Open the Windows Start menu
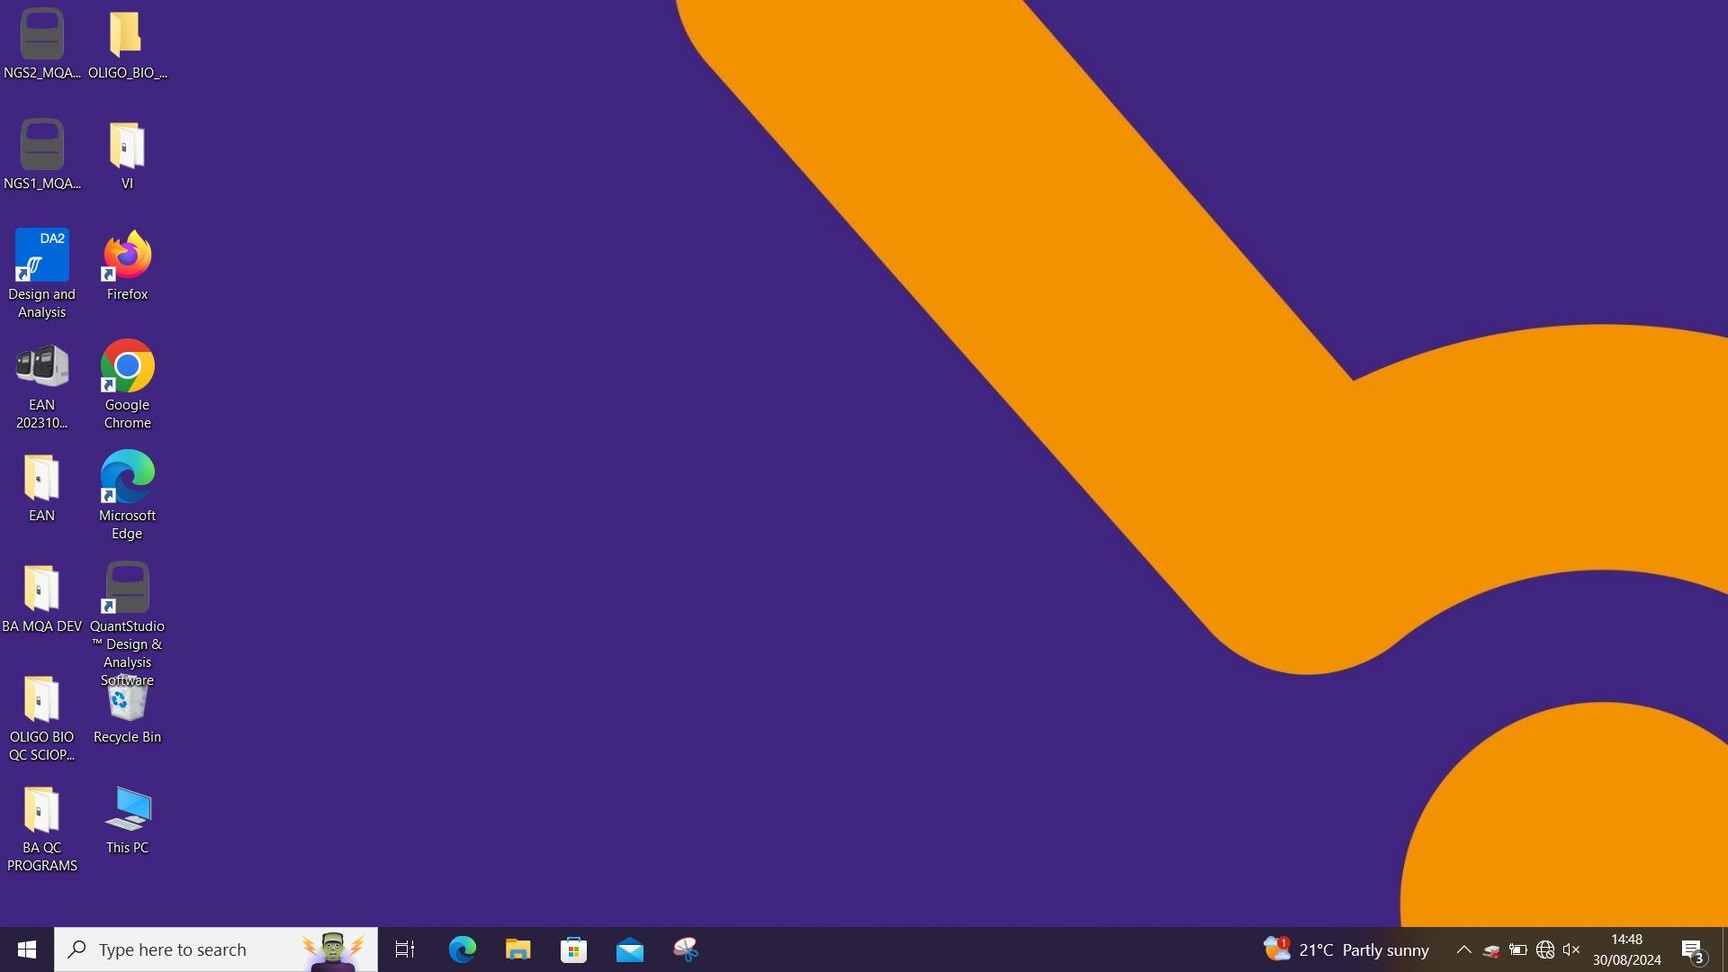Viewport: 1728px width, 972px height. [x=27, y=949]
